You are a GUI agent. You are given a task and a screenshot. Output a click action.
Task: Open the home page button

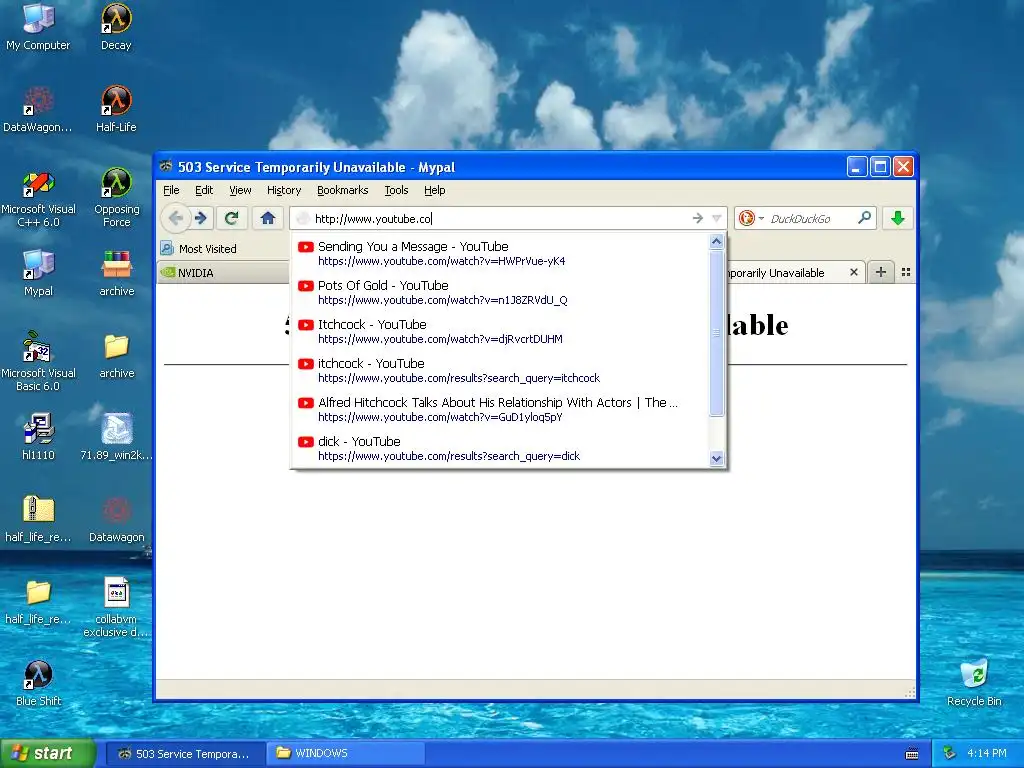coord(268,217)
